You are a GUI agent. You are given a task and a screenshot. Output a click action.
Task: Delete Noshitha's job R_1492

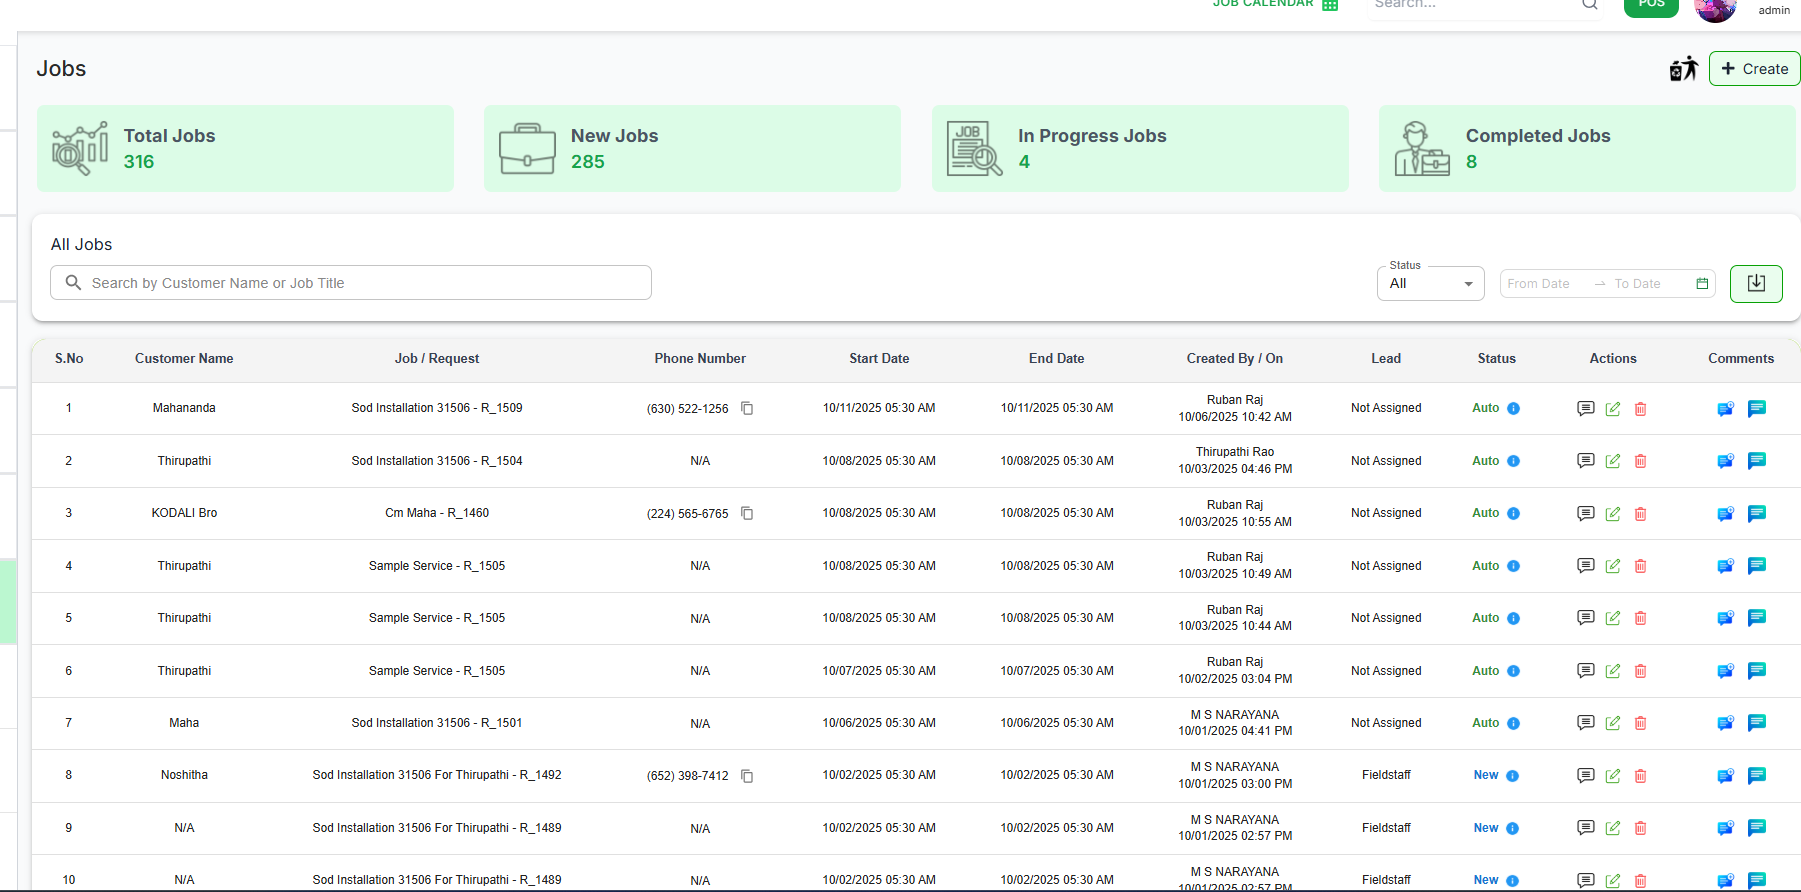coord(1640,776)
